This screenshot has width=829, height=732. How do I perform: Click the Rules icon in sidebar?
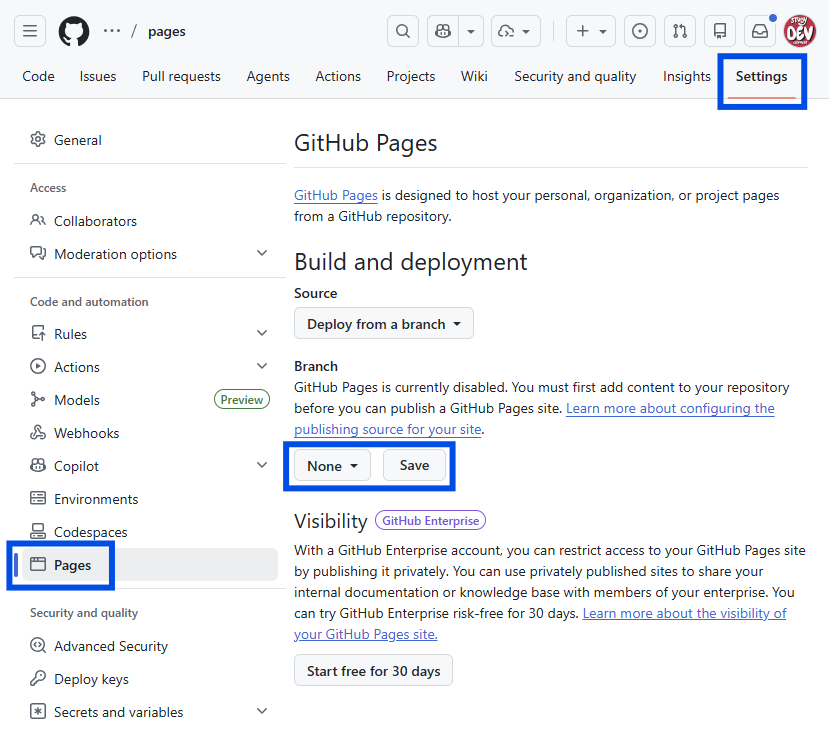click(38, 333)
